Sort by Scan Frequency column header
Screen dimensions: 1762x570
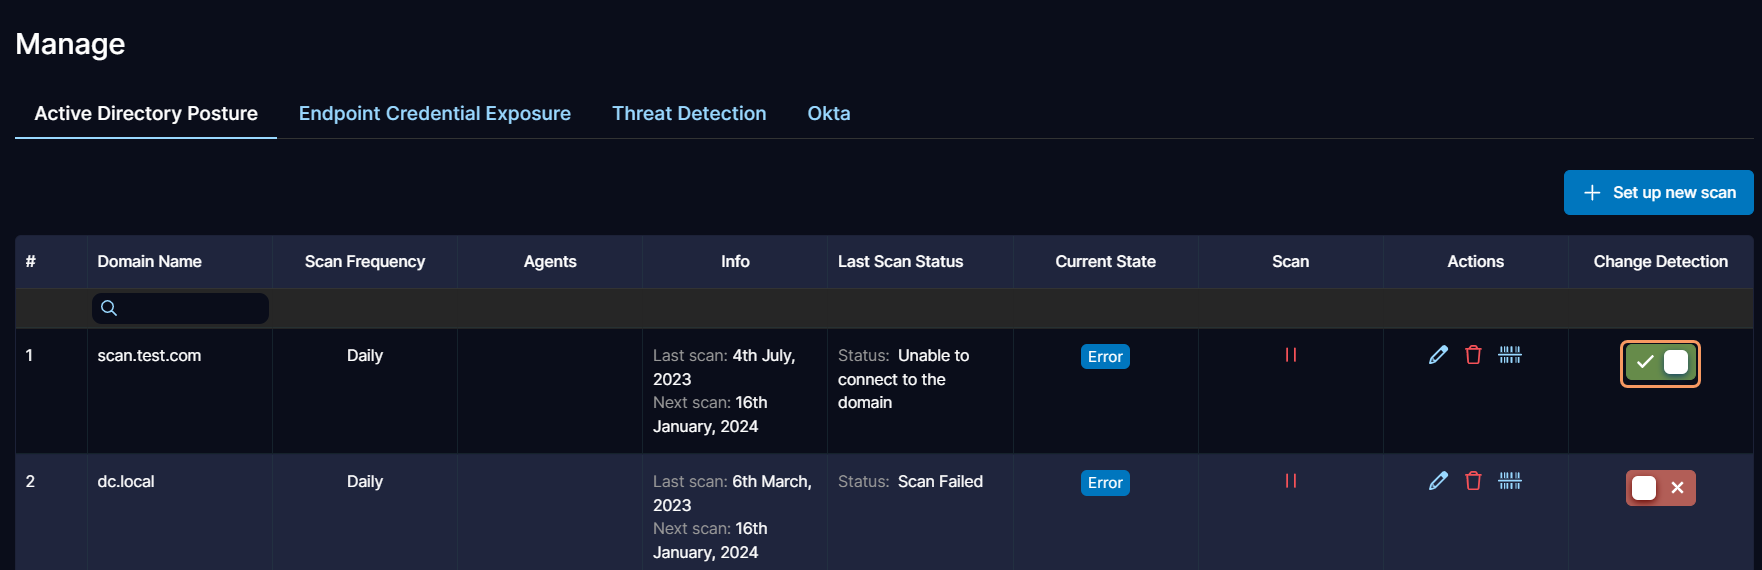[365, 262]
